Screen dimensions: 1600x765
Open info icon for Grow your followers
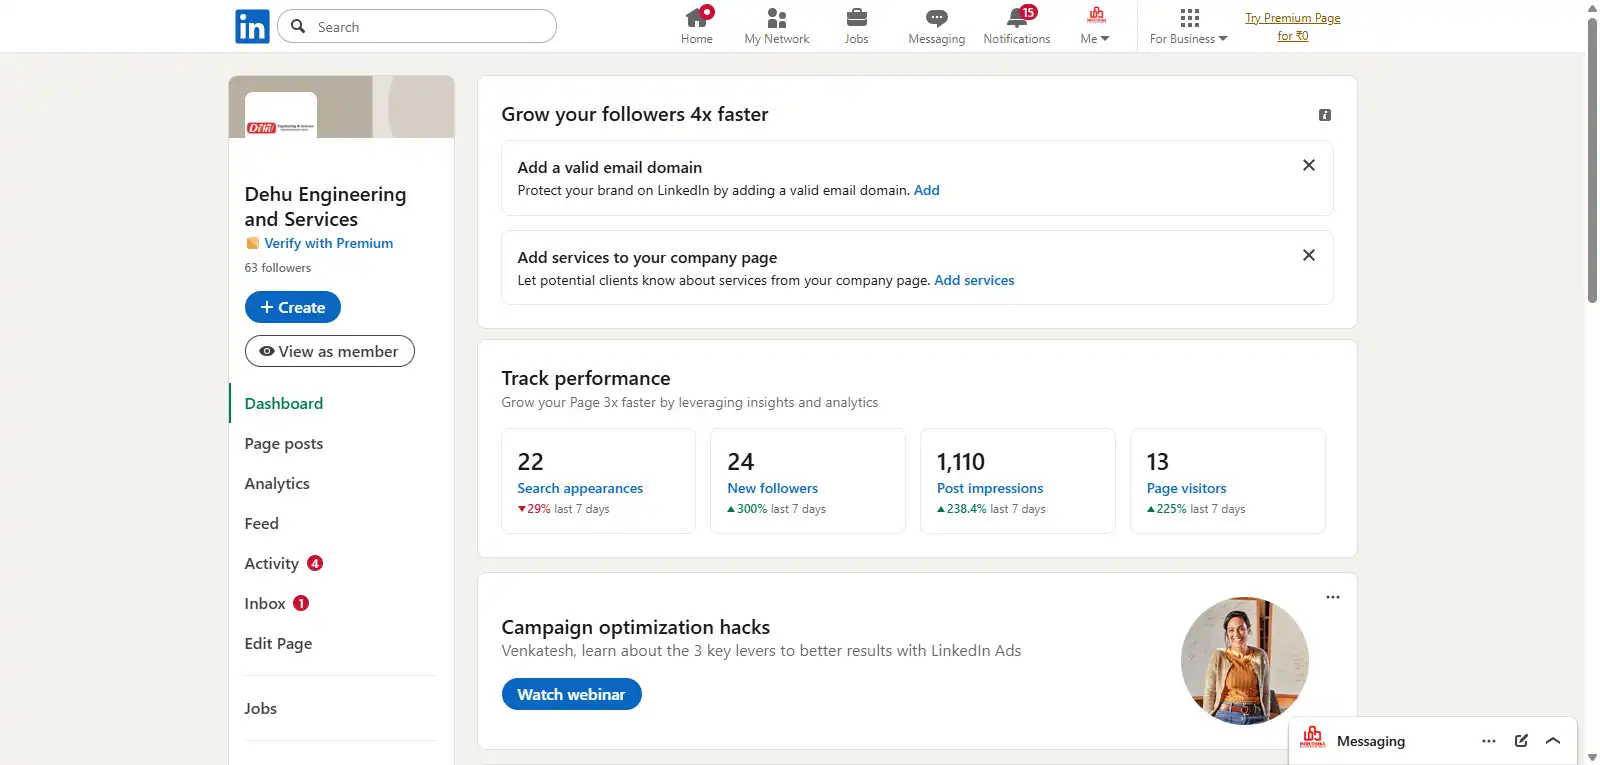point(1325,115)
